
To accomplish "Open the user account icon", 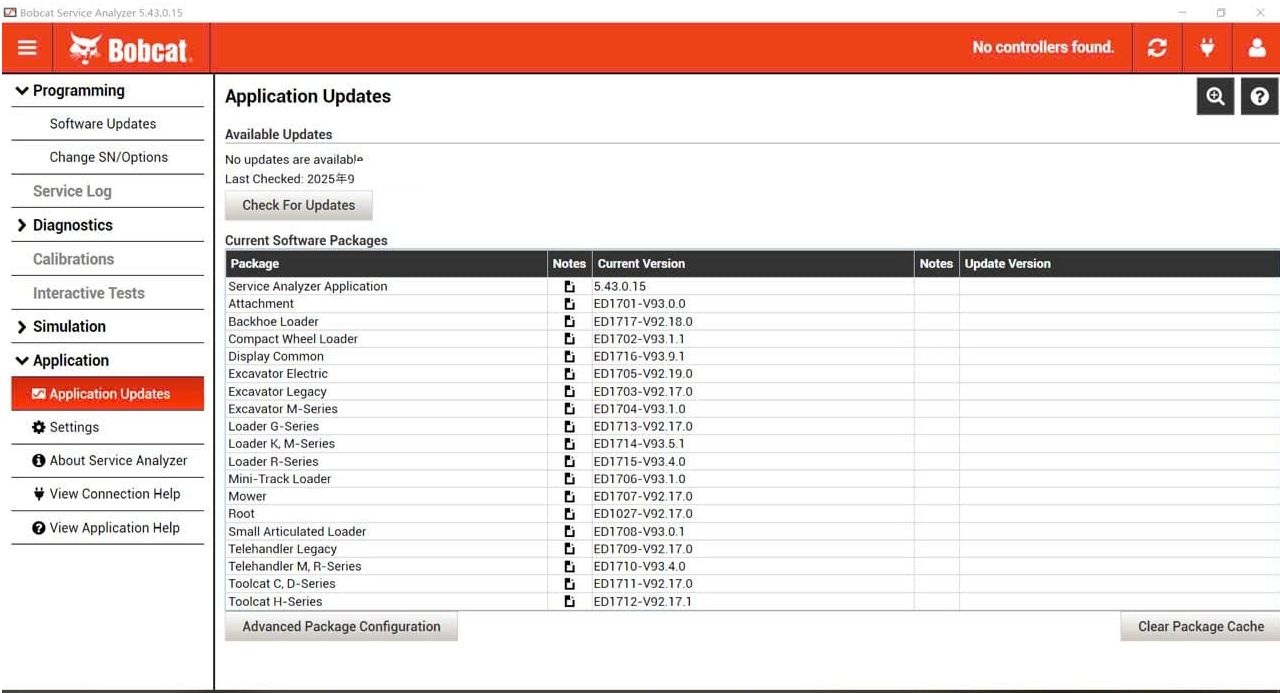I will pos(1257,47).
